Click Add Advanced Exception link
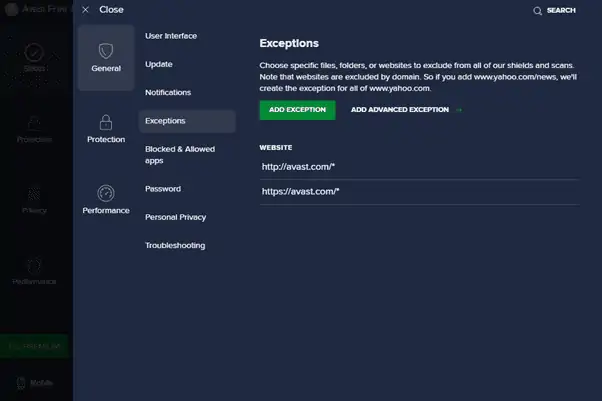Viewport: 602px width, 401px height. click(400, 110)
